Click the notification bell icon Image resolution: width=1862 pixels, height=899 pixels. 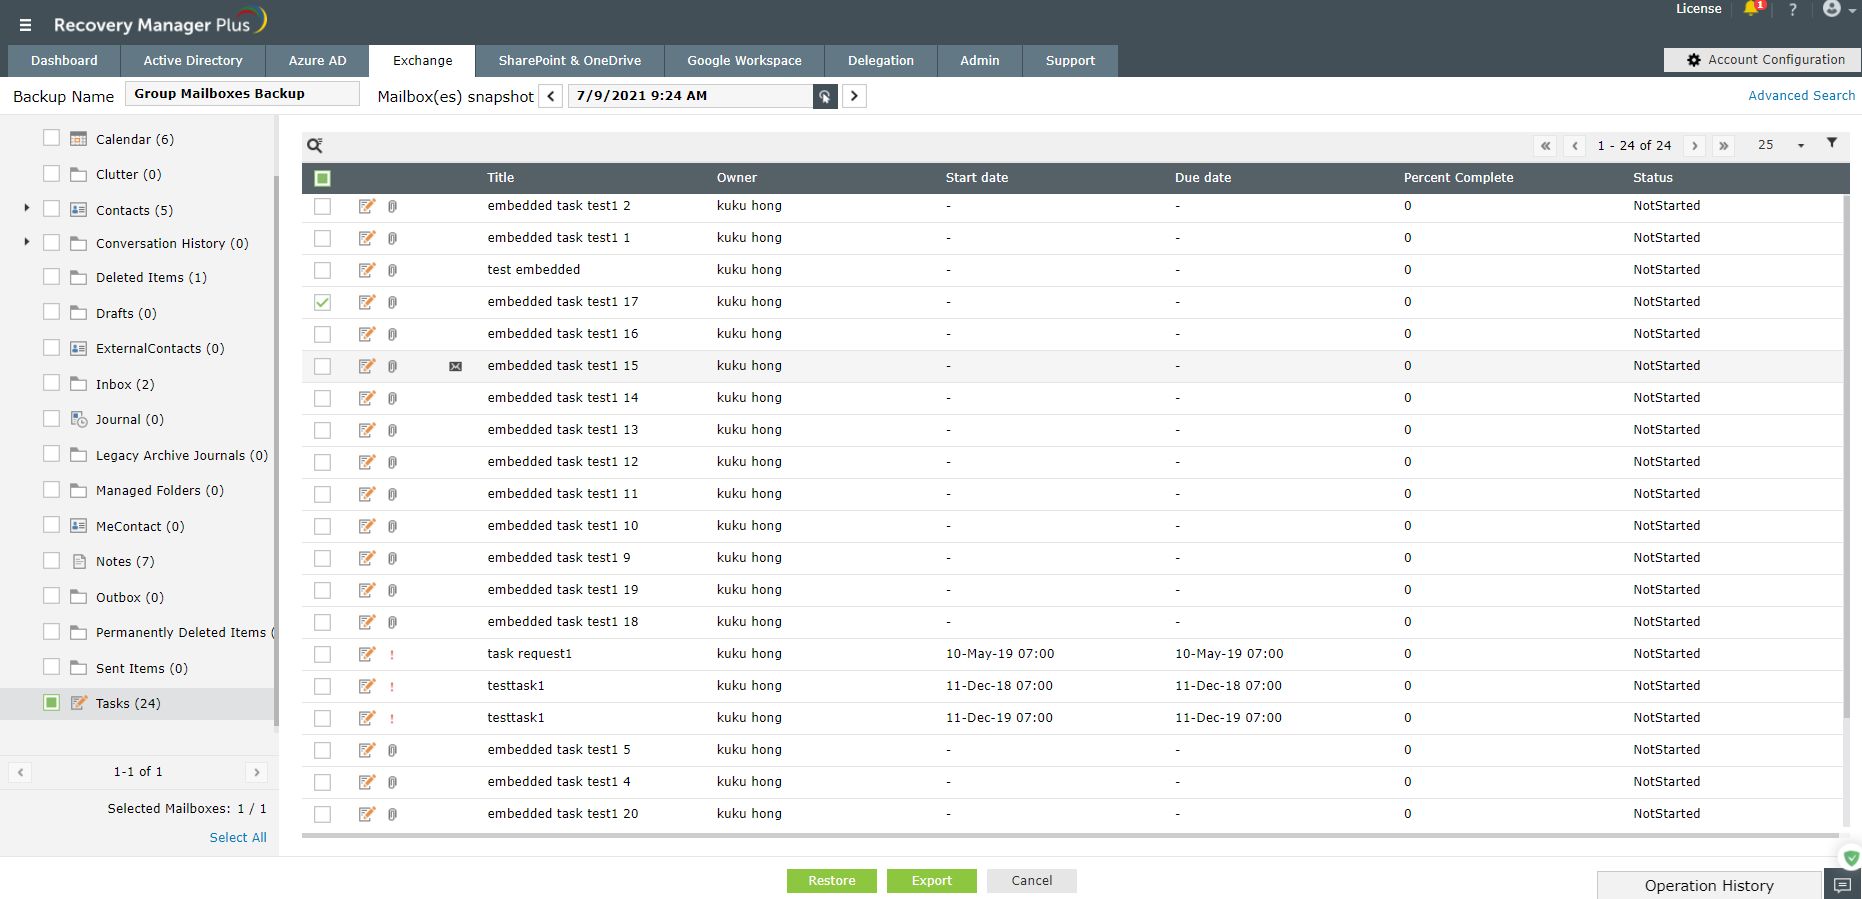point(1752,9)
